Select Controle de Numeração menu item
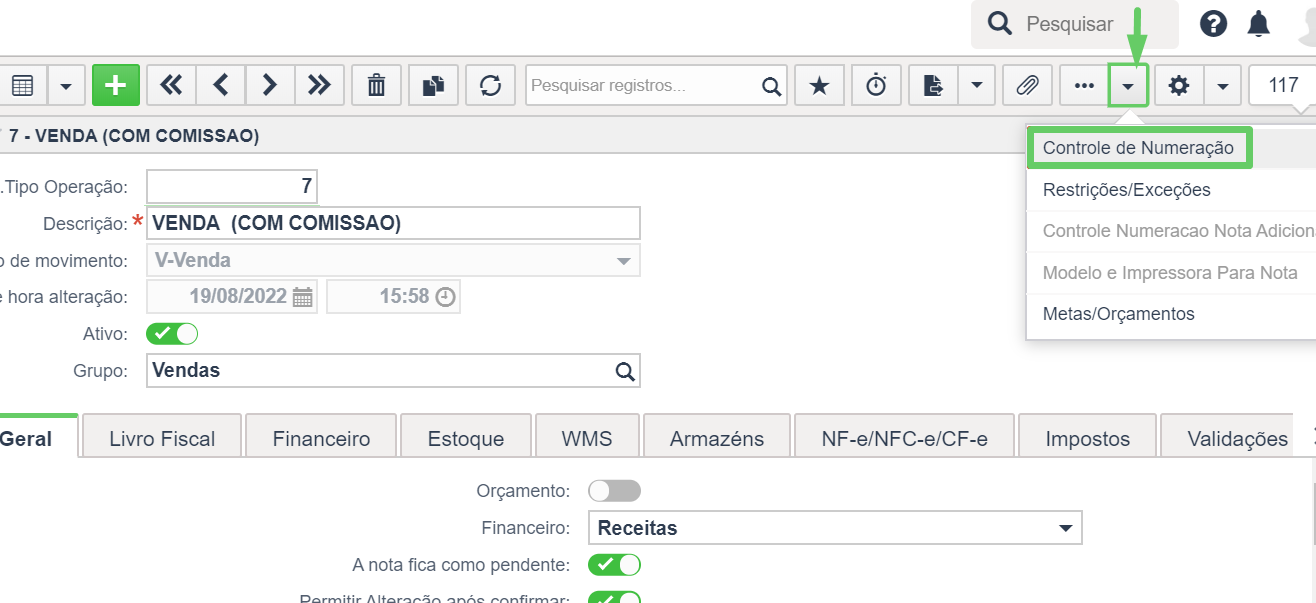Screen dimensions: 1316x603 [x=1138, y=148]
